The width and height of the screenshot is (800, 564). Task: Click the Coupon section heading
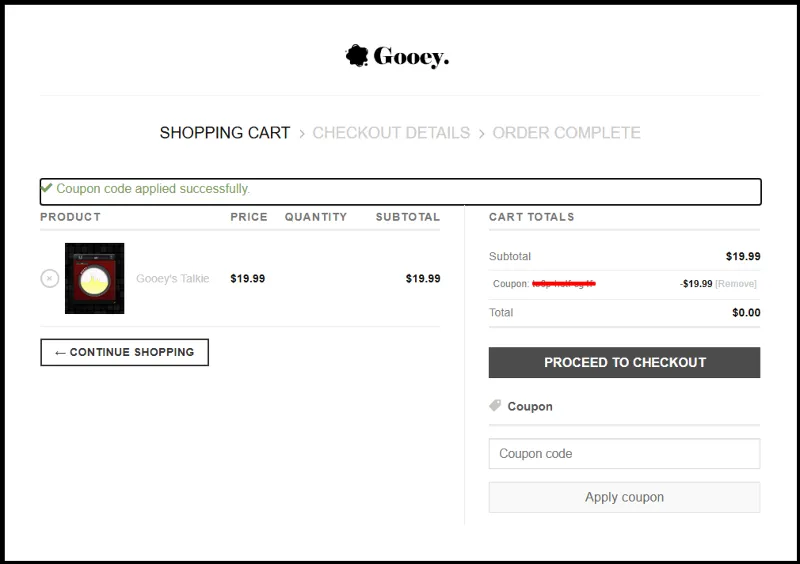click(x=530, y=406)
